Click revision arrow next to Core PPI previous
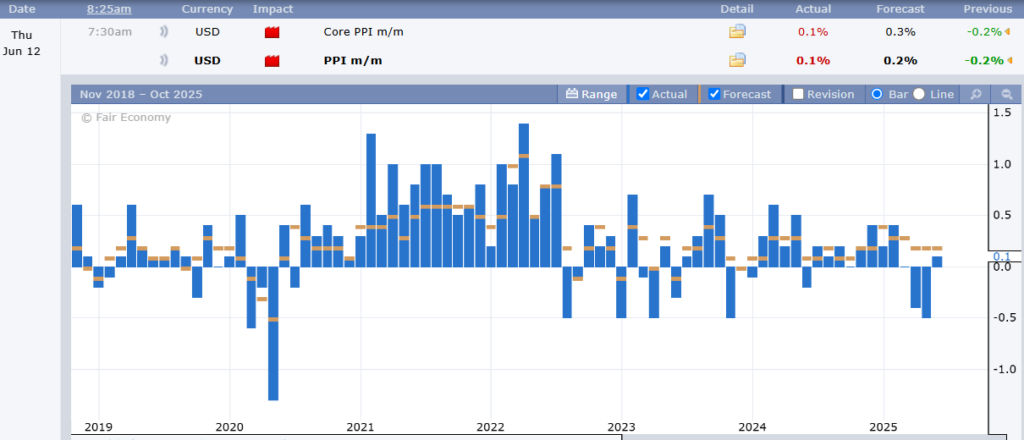This screenshot has width=1024, height=440. point(1008,32)
